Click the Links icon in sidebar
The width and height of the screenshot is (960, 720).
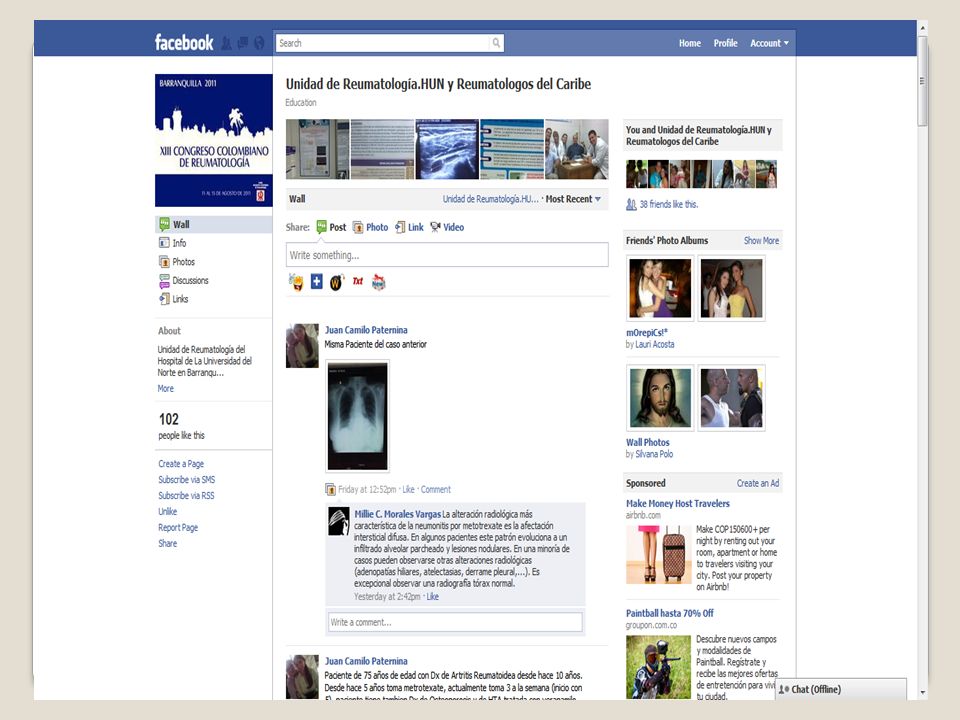click(164, 299)
